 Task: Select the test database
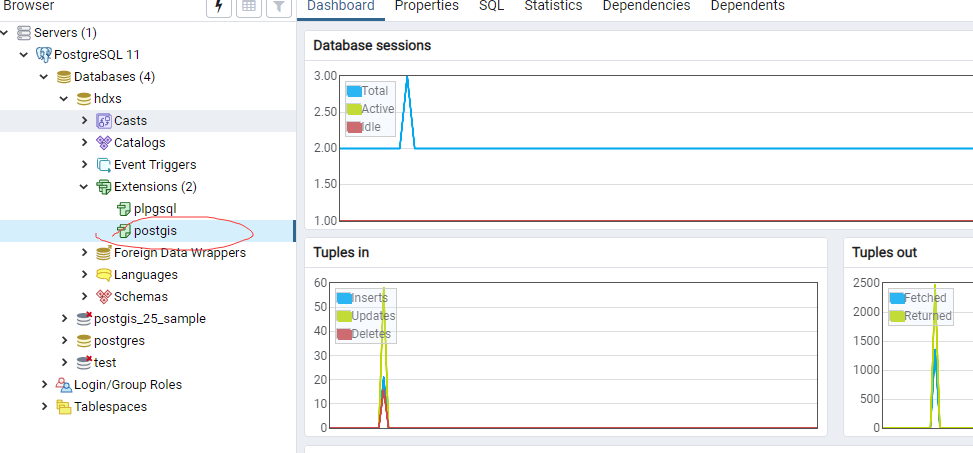click(x=105, y=363)
